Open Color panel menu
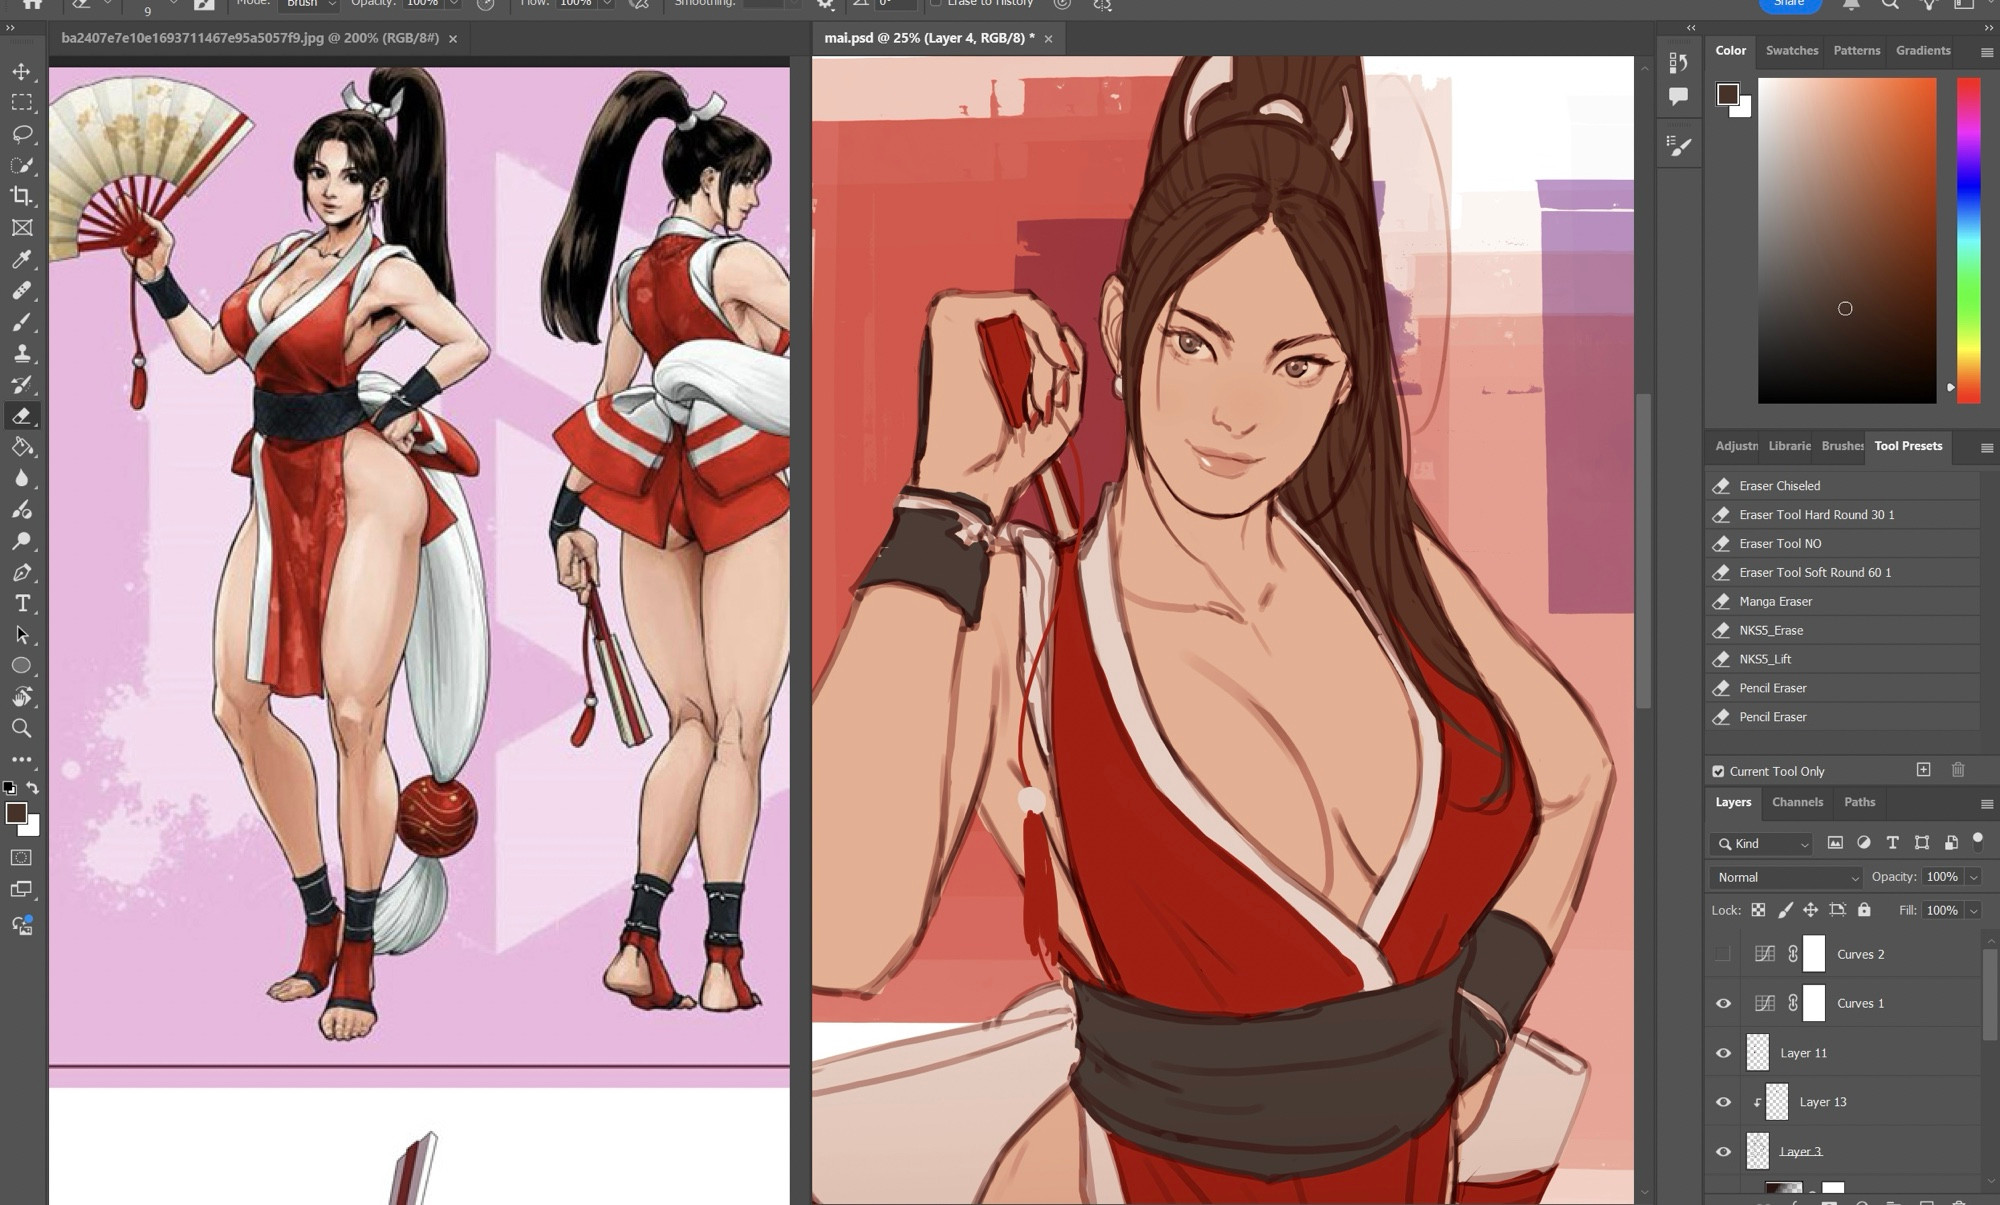2000x1205 pixels. point(1986,51)
